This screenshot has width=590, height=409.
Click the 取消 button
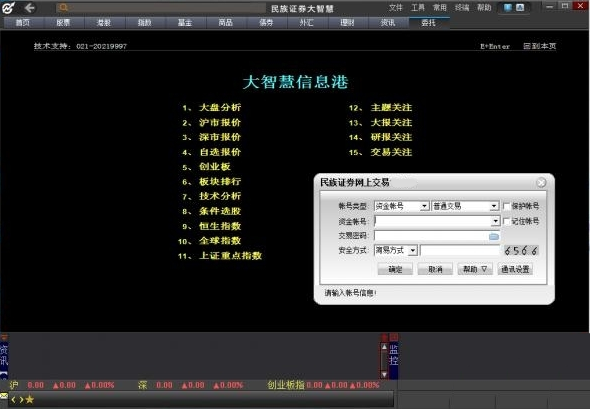point(435,269)
